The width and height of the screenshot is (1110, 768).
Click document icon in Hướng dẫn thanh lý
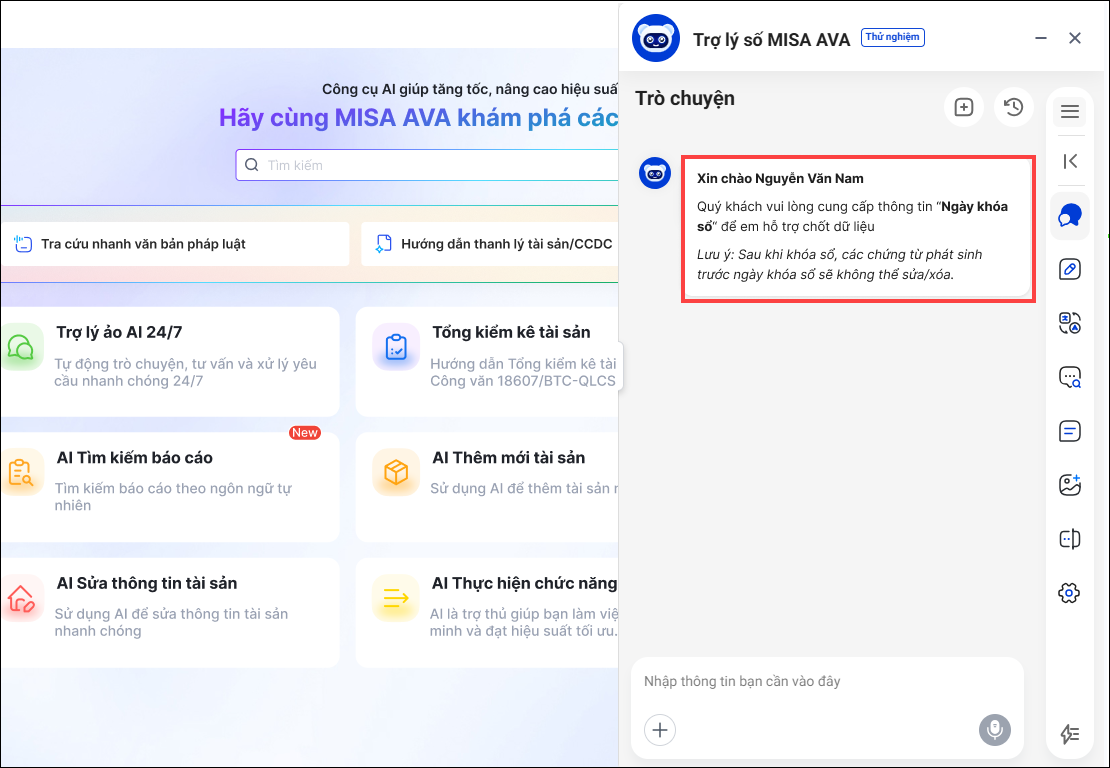pos(383,244)
